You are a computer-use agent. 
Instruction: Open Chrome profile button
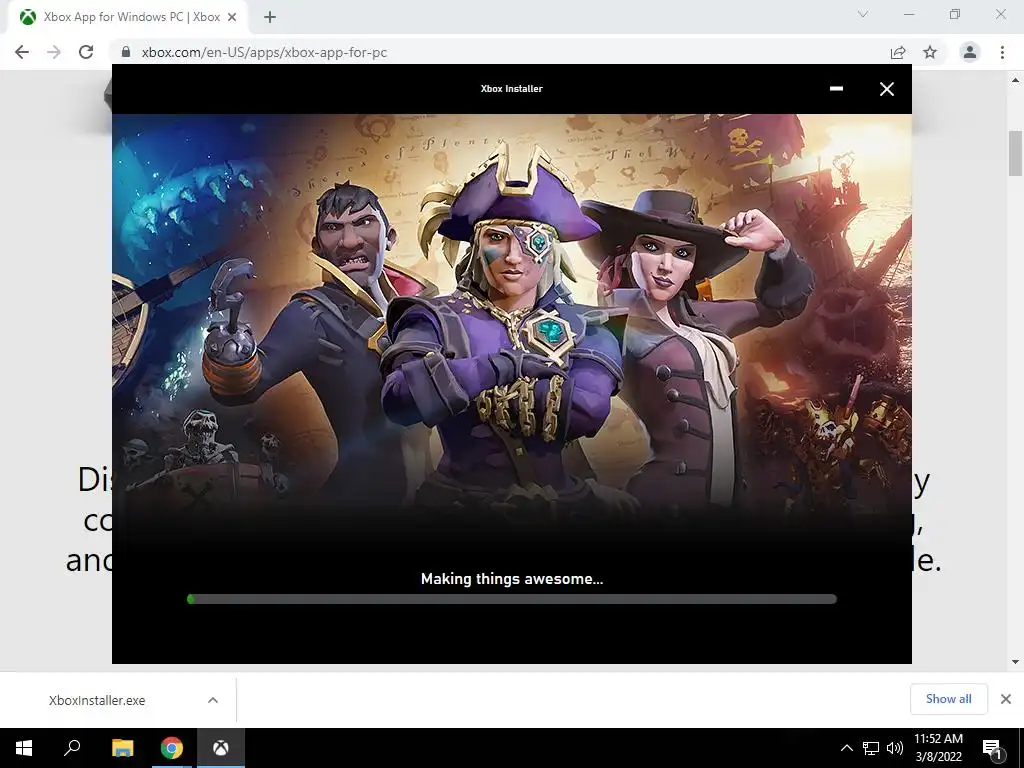click(970, 52)
